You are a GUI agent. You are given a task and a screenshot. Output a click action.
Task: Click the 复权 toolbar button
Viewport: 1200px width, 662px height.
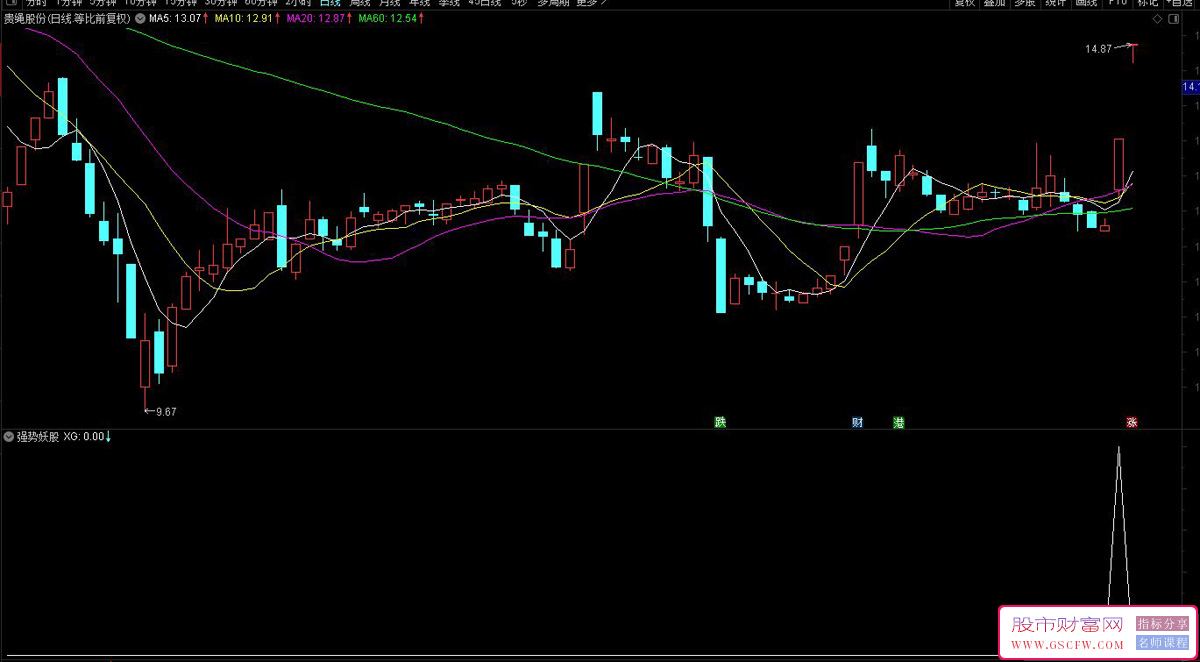coord(964,3)
